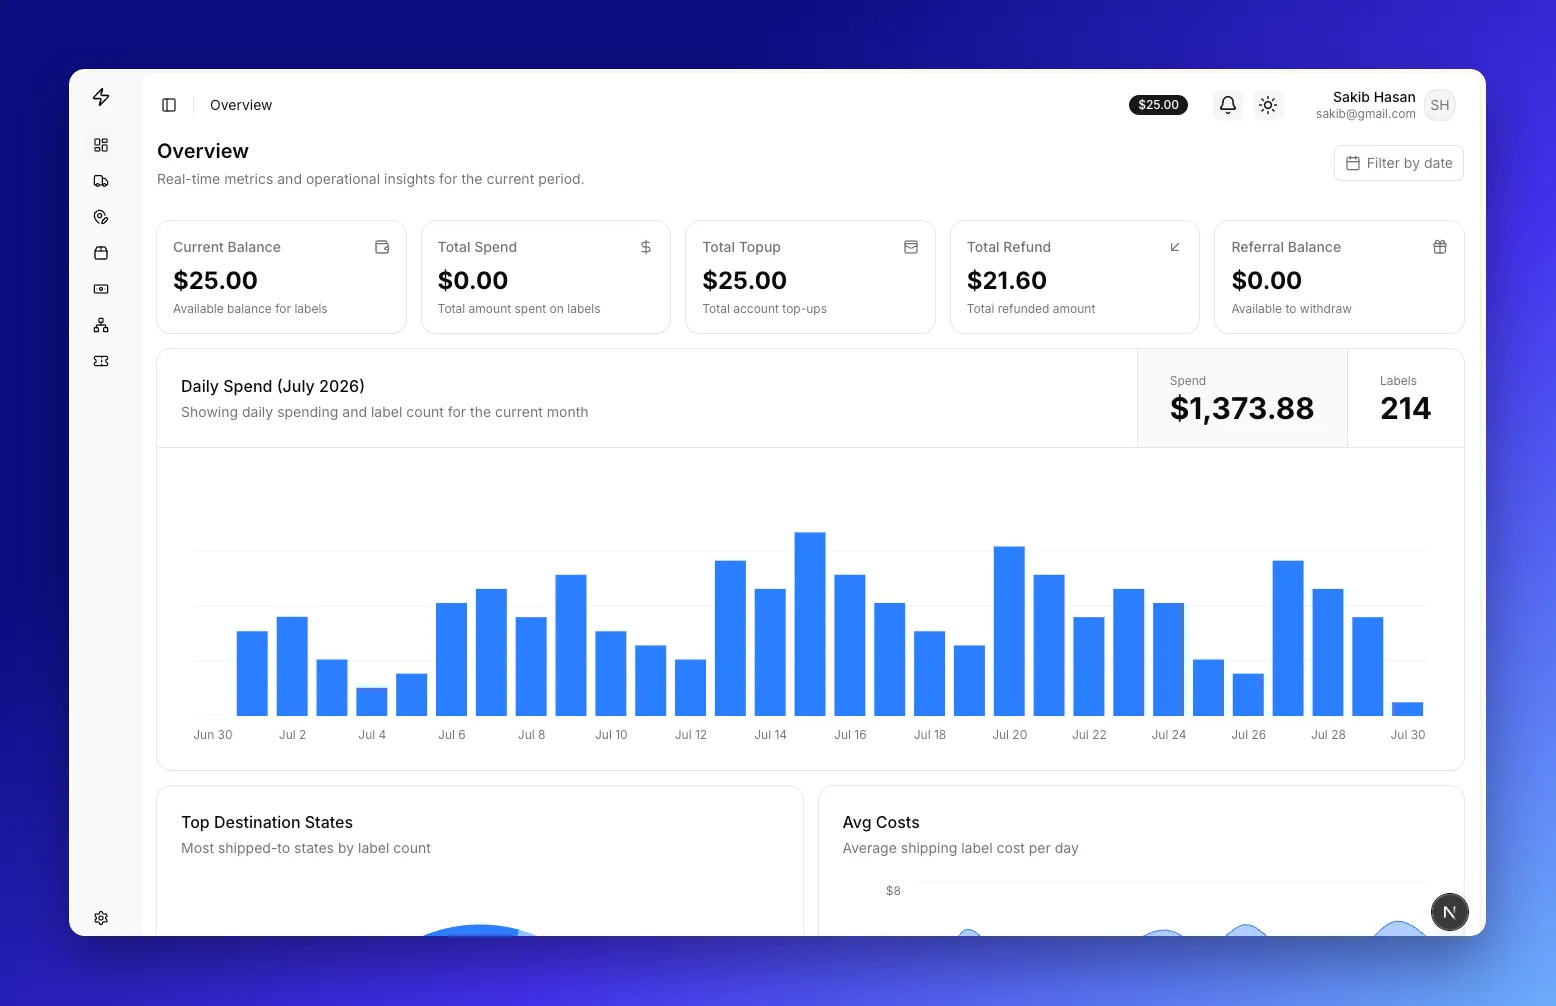Click the Overview breadcrumb
1556x1006 pixels.
pos(241,105)
